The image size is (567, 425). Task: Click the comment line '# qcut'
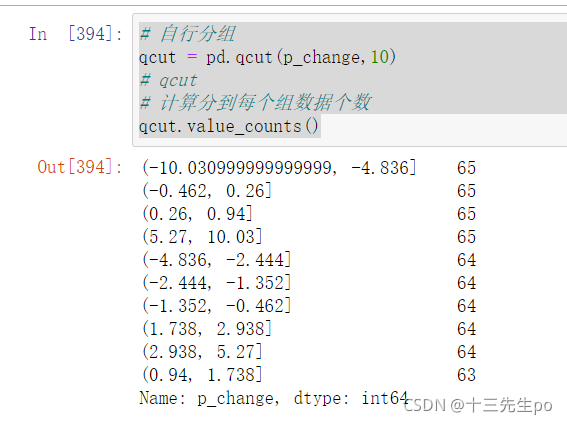click(x=169, y=80)
